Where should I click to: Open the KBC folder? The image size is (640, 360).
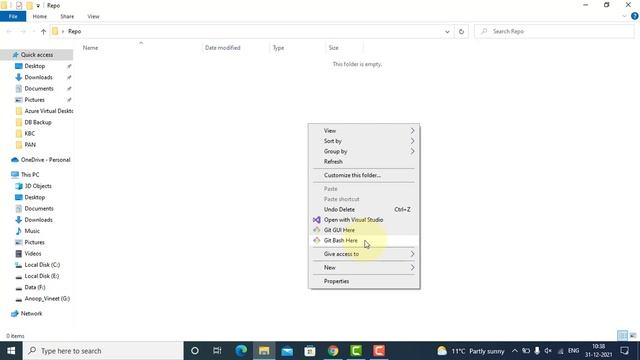[x=29, y=133]
